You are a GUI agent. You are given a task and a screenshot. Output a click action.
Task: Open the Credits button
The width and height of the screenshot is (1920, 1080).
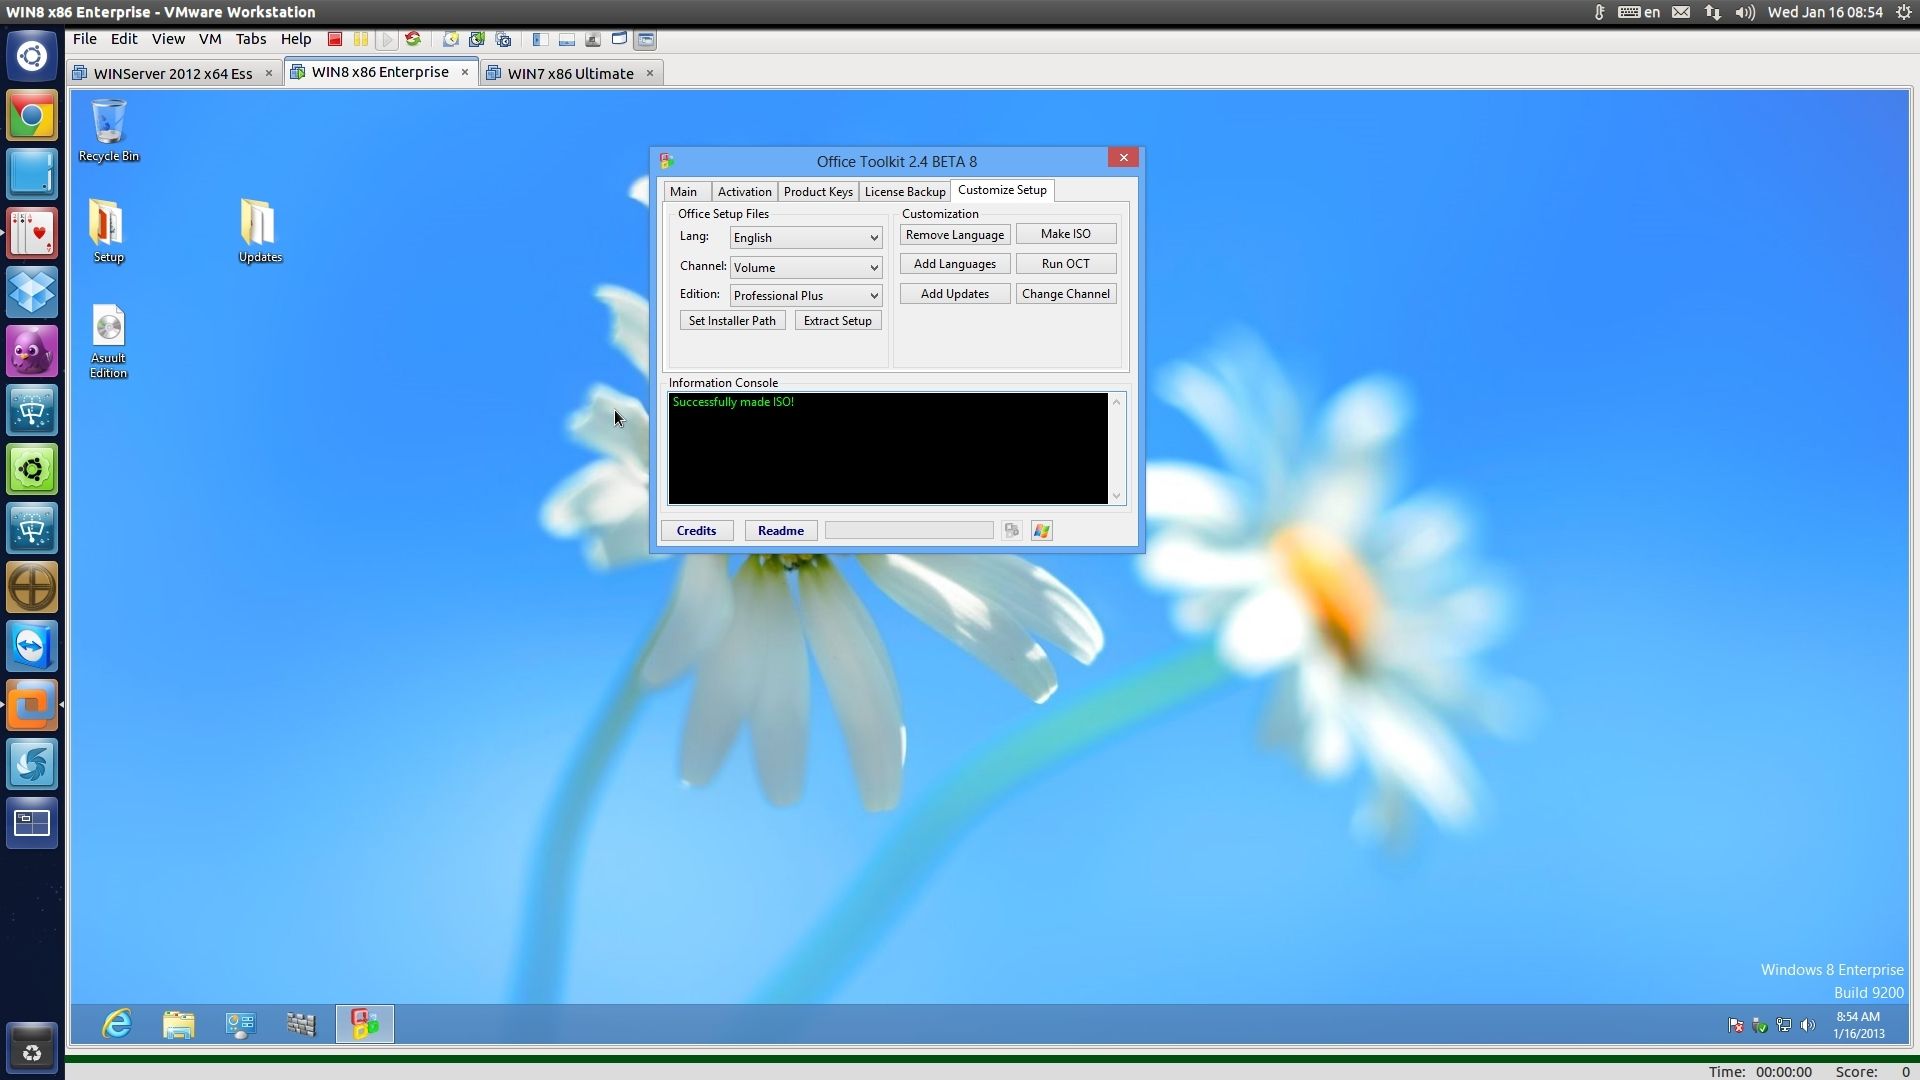697,531
